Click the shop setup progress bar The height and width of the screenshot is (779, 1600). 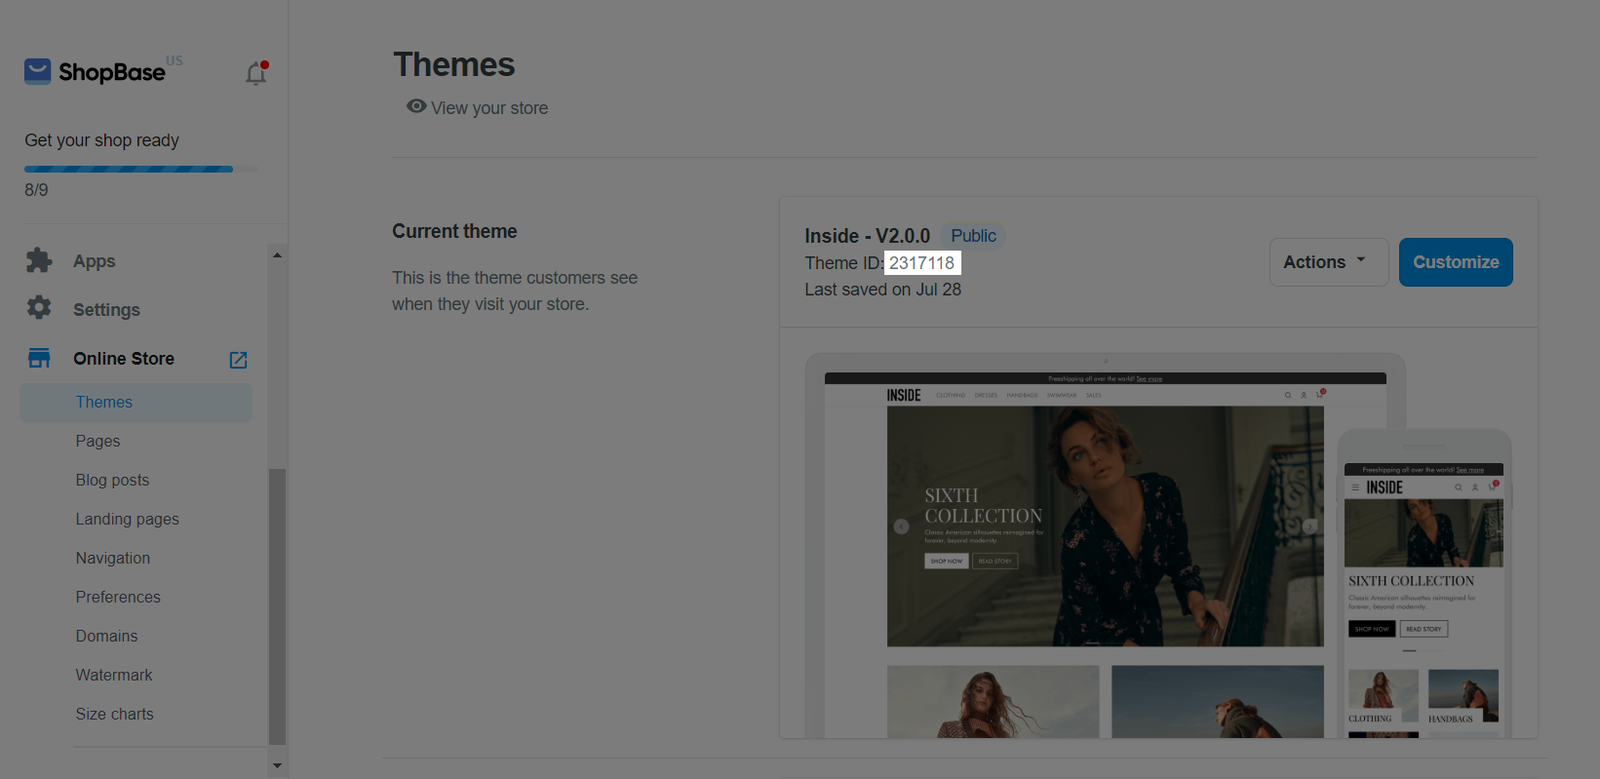coord(129,169)
